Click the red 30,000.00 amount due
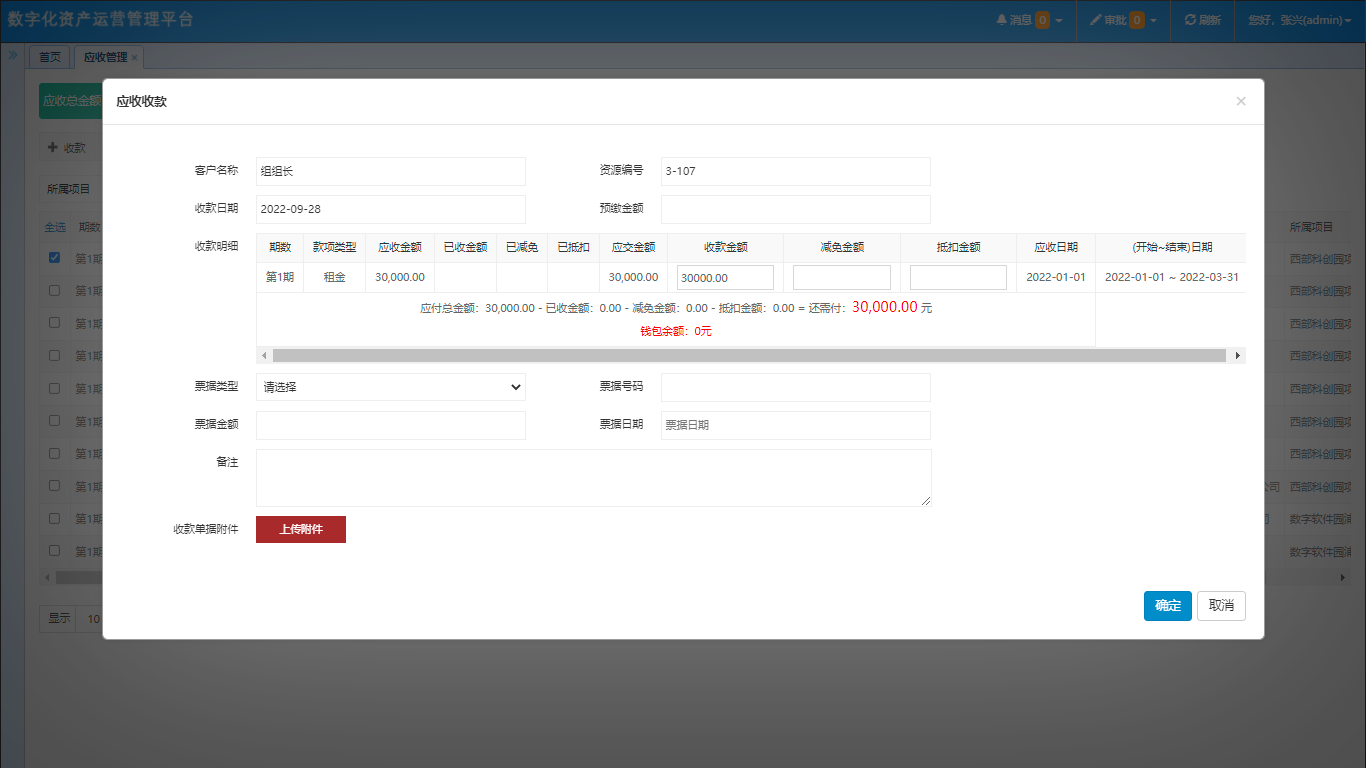The height and width of the screenshot is (768, 1366). tap(885, 307)
